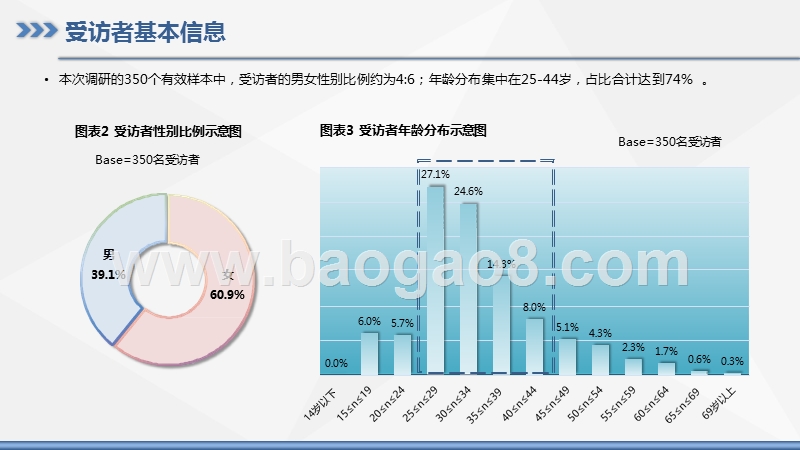This screenshot has height=450, width=800.
Task: Click the axis label 69岁以上
Action: (719, 404)
